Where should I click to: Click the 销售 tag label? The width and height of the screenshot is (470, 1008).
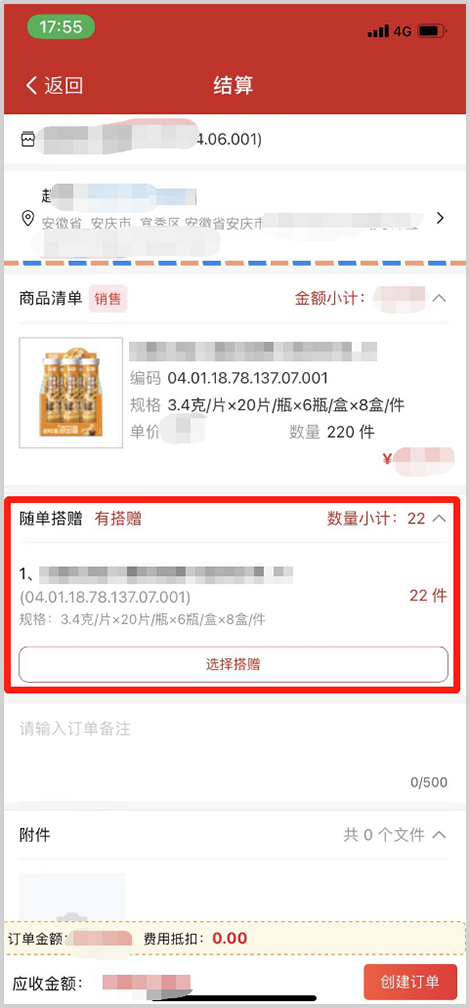point(108,298)
